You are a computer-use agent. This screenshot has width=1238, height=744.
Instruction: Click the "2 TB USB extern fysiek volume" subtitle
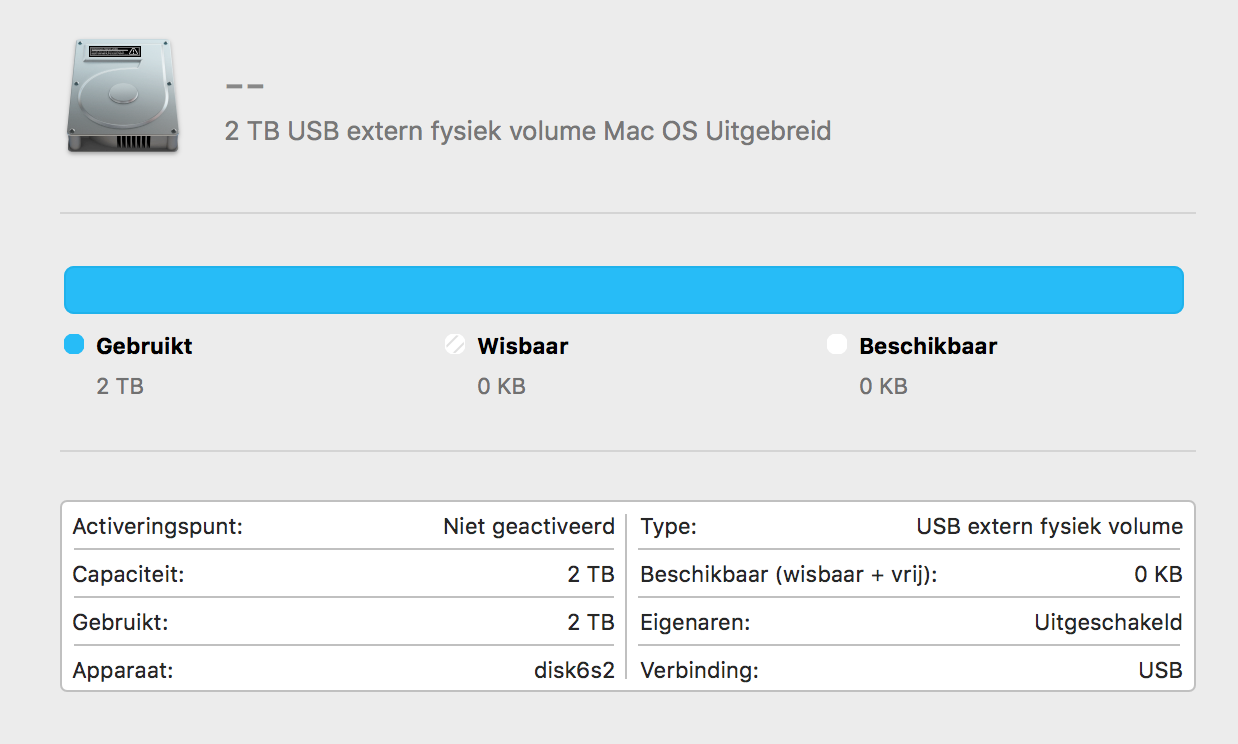(528, 131)
